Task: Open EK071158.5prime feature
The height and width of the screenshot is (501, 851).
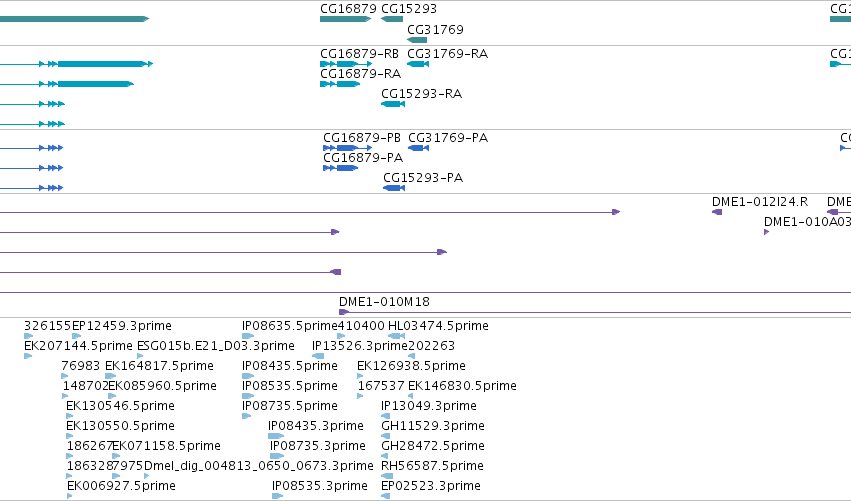Action: click(116, 456)
